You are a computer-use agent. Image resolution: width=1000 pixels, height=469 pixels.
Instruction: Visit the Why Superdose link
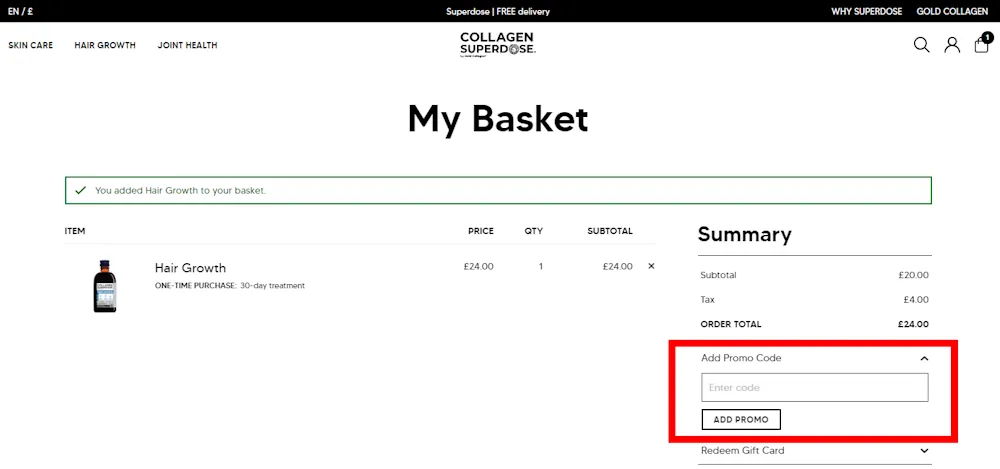point(866,11)
